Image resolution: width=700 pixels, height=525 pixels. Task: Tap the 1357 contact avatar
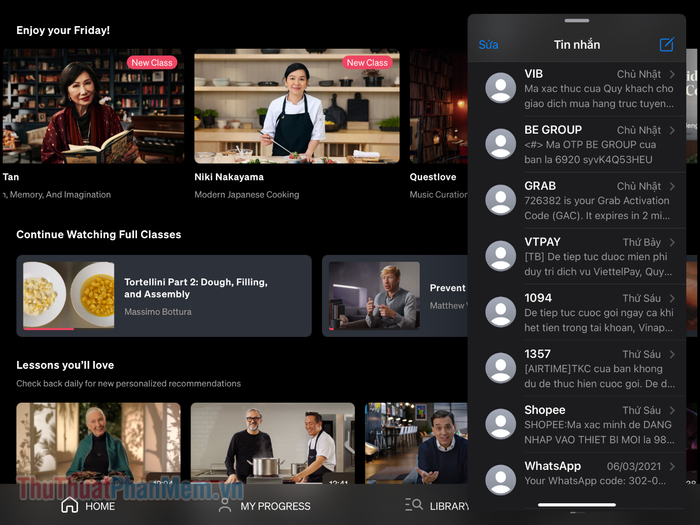pyautogui.click(x=500, y=368)
